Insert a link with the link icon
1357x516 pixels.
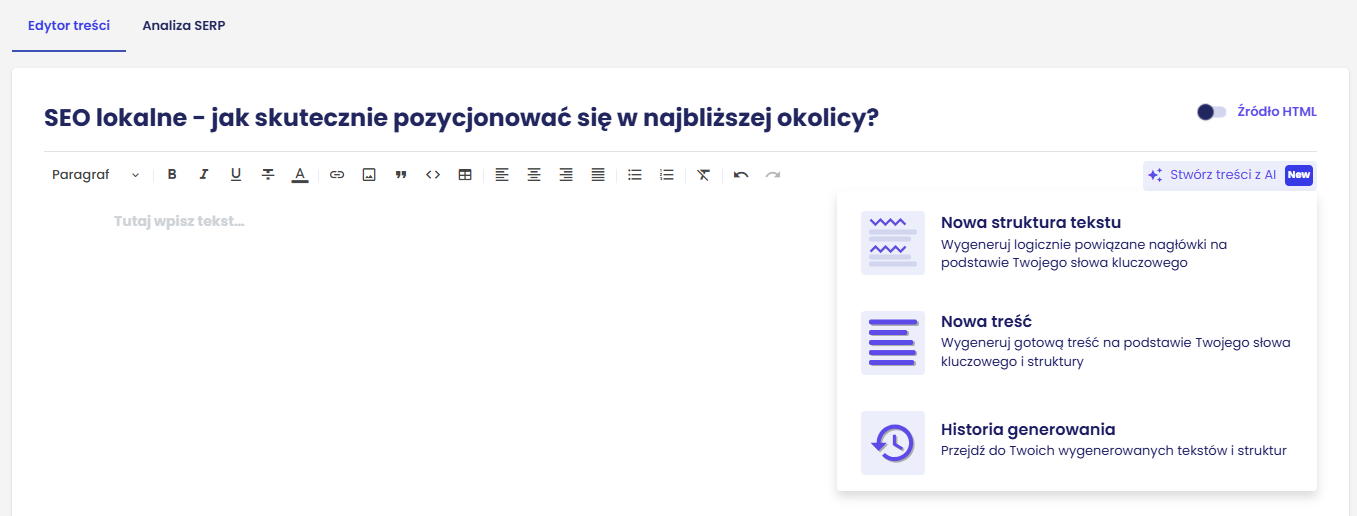pyautogui.click(x=337, y=175)
